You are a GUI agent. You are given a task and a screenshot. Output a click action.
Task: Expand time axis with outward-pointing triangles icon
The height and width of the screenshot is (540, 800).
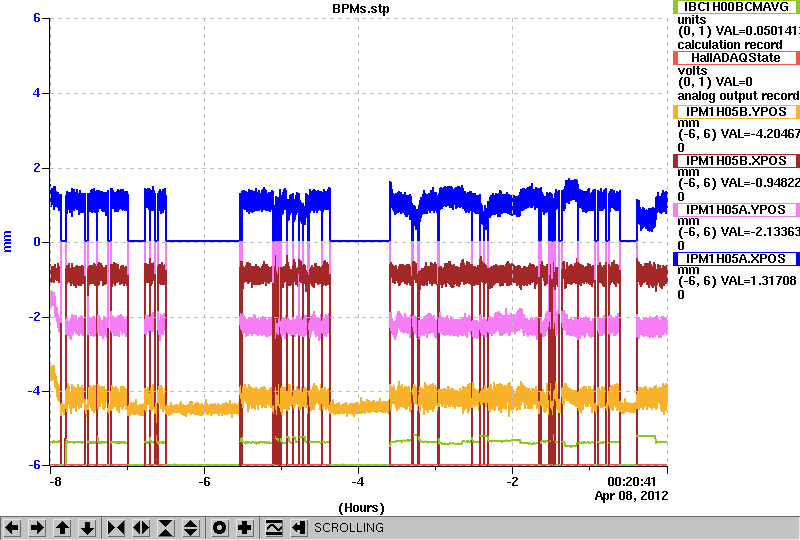[141, 527]
